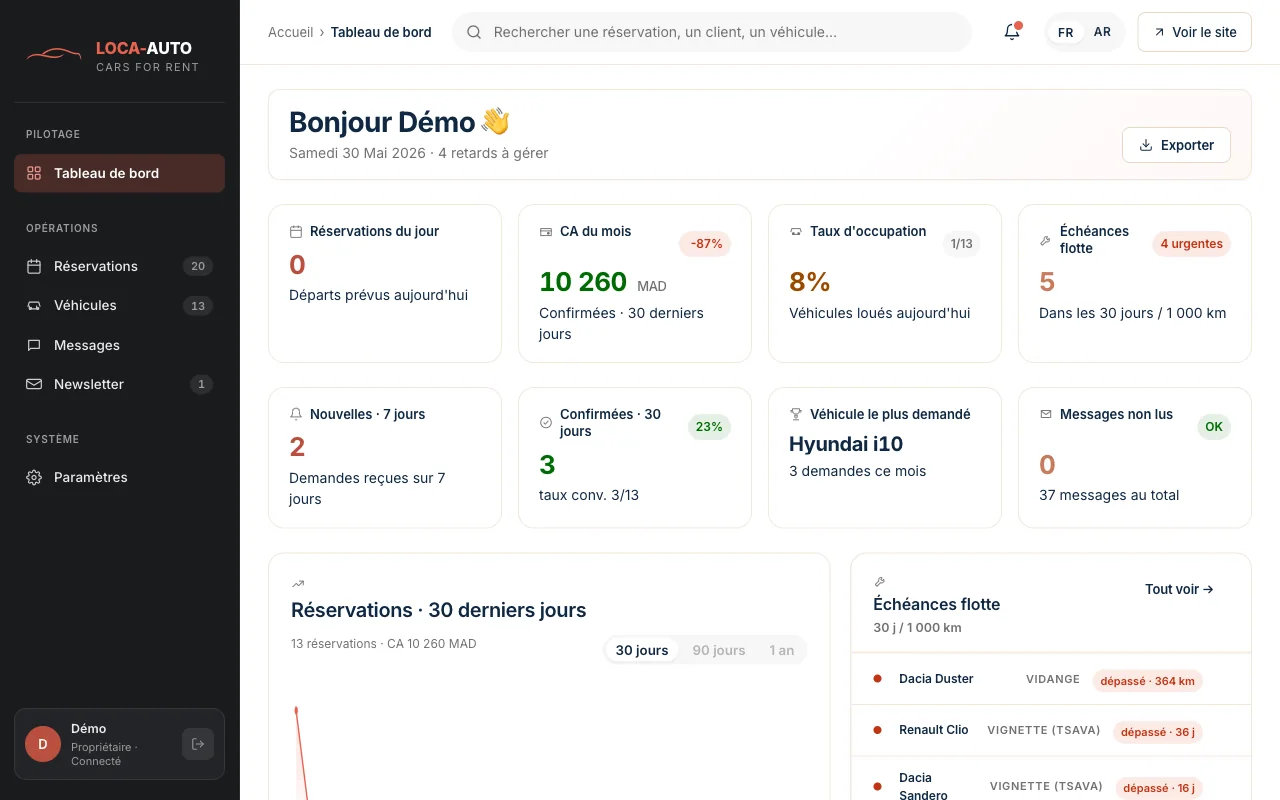This screenshot has width=1280, height=800.
Task: Click the search reservations input field
Action: [712, 32]
